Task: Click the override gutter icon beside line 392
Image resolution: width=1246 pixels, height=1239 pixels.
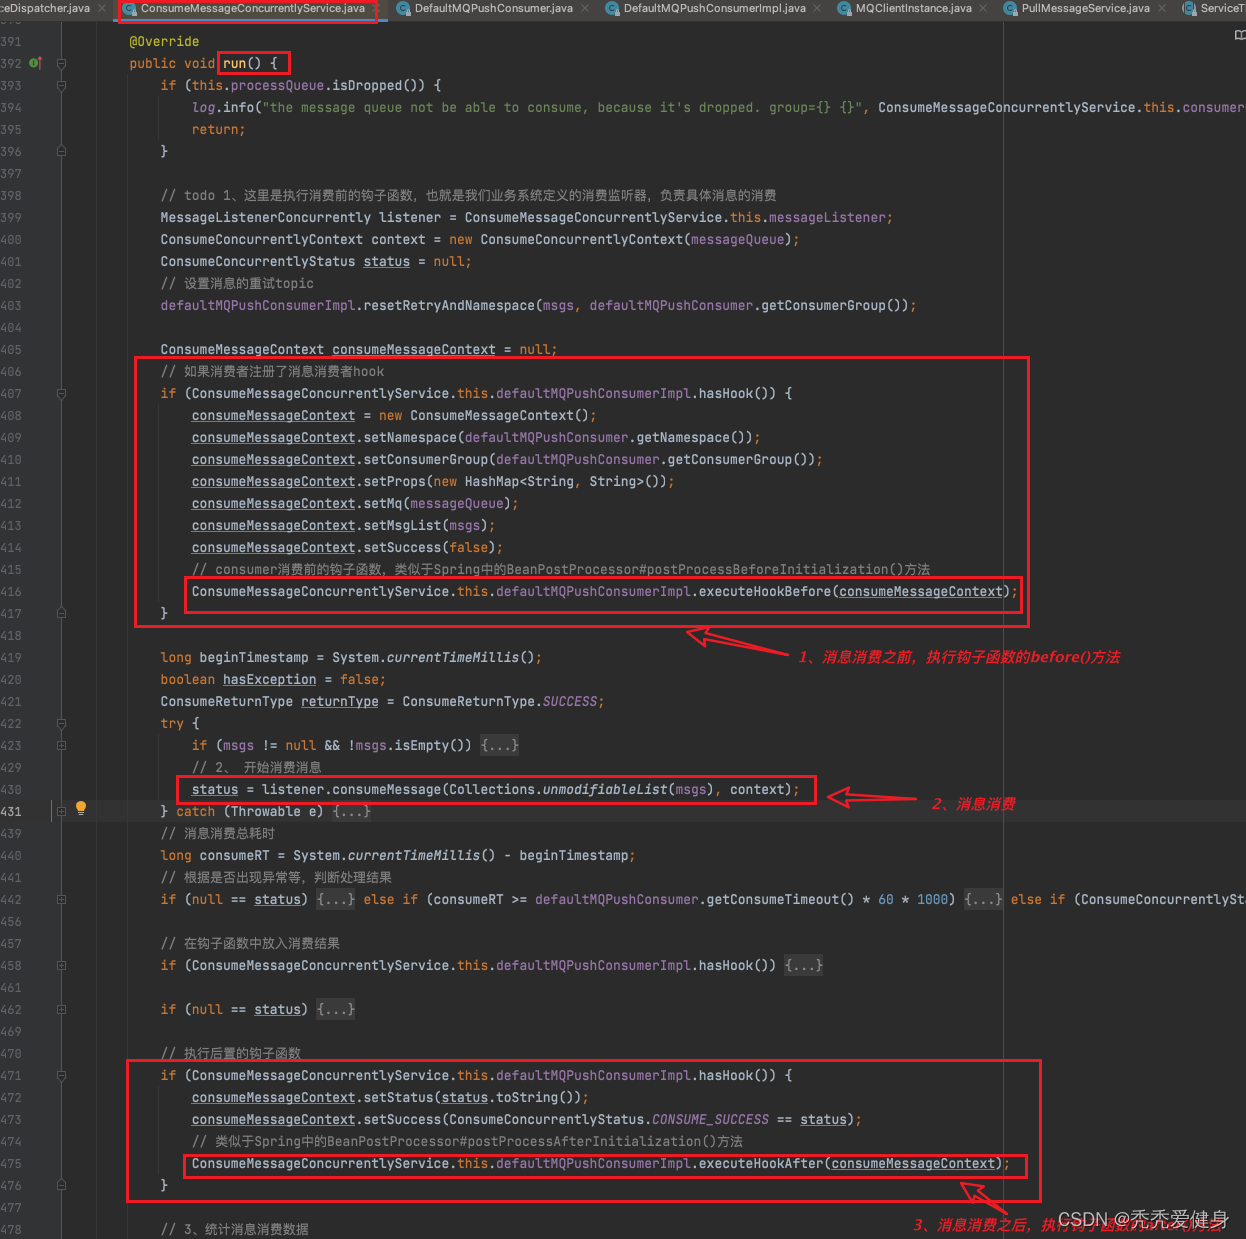Action: pos(35,63)
